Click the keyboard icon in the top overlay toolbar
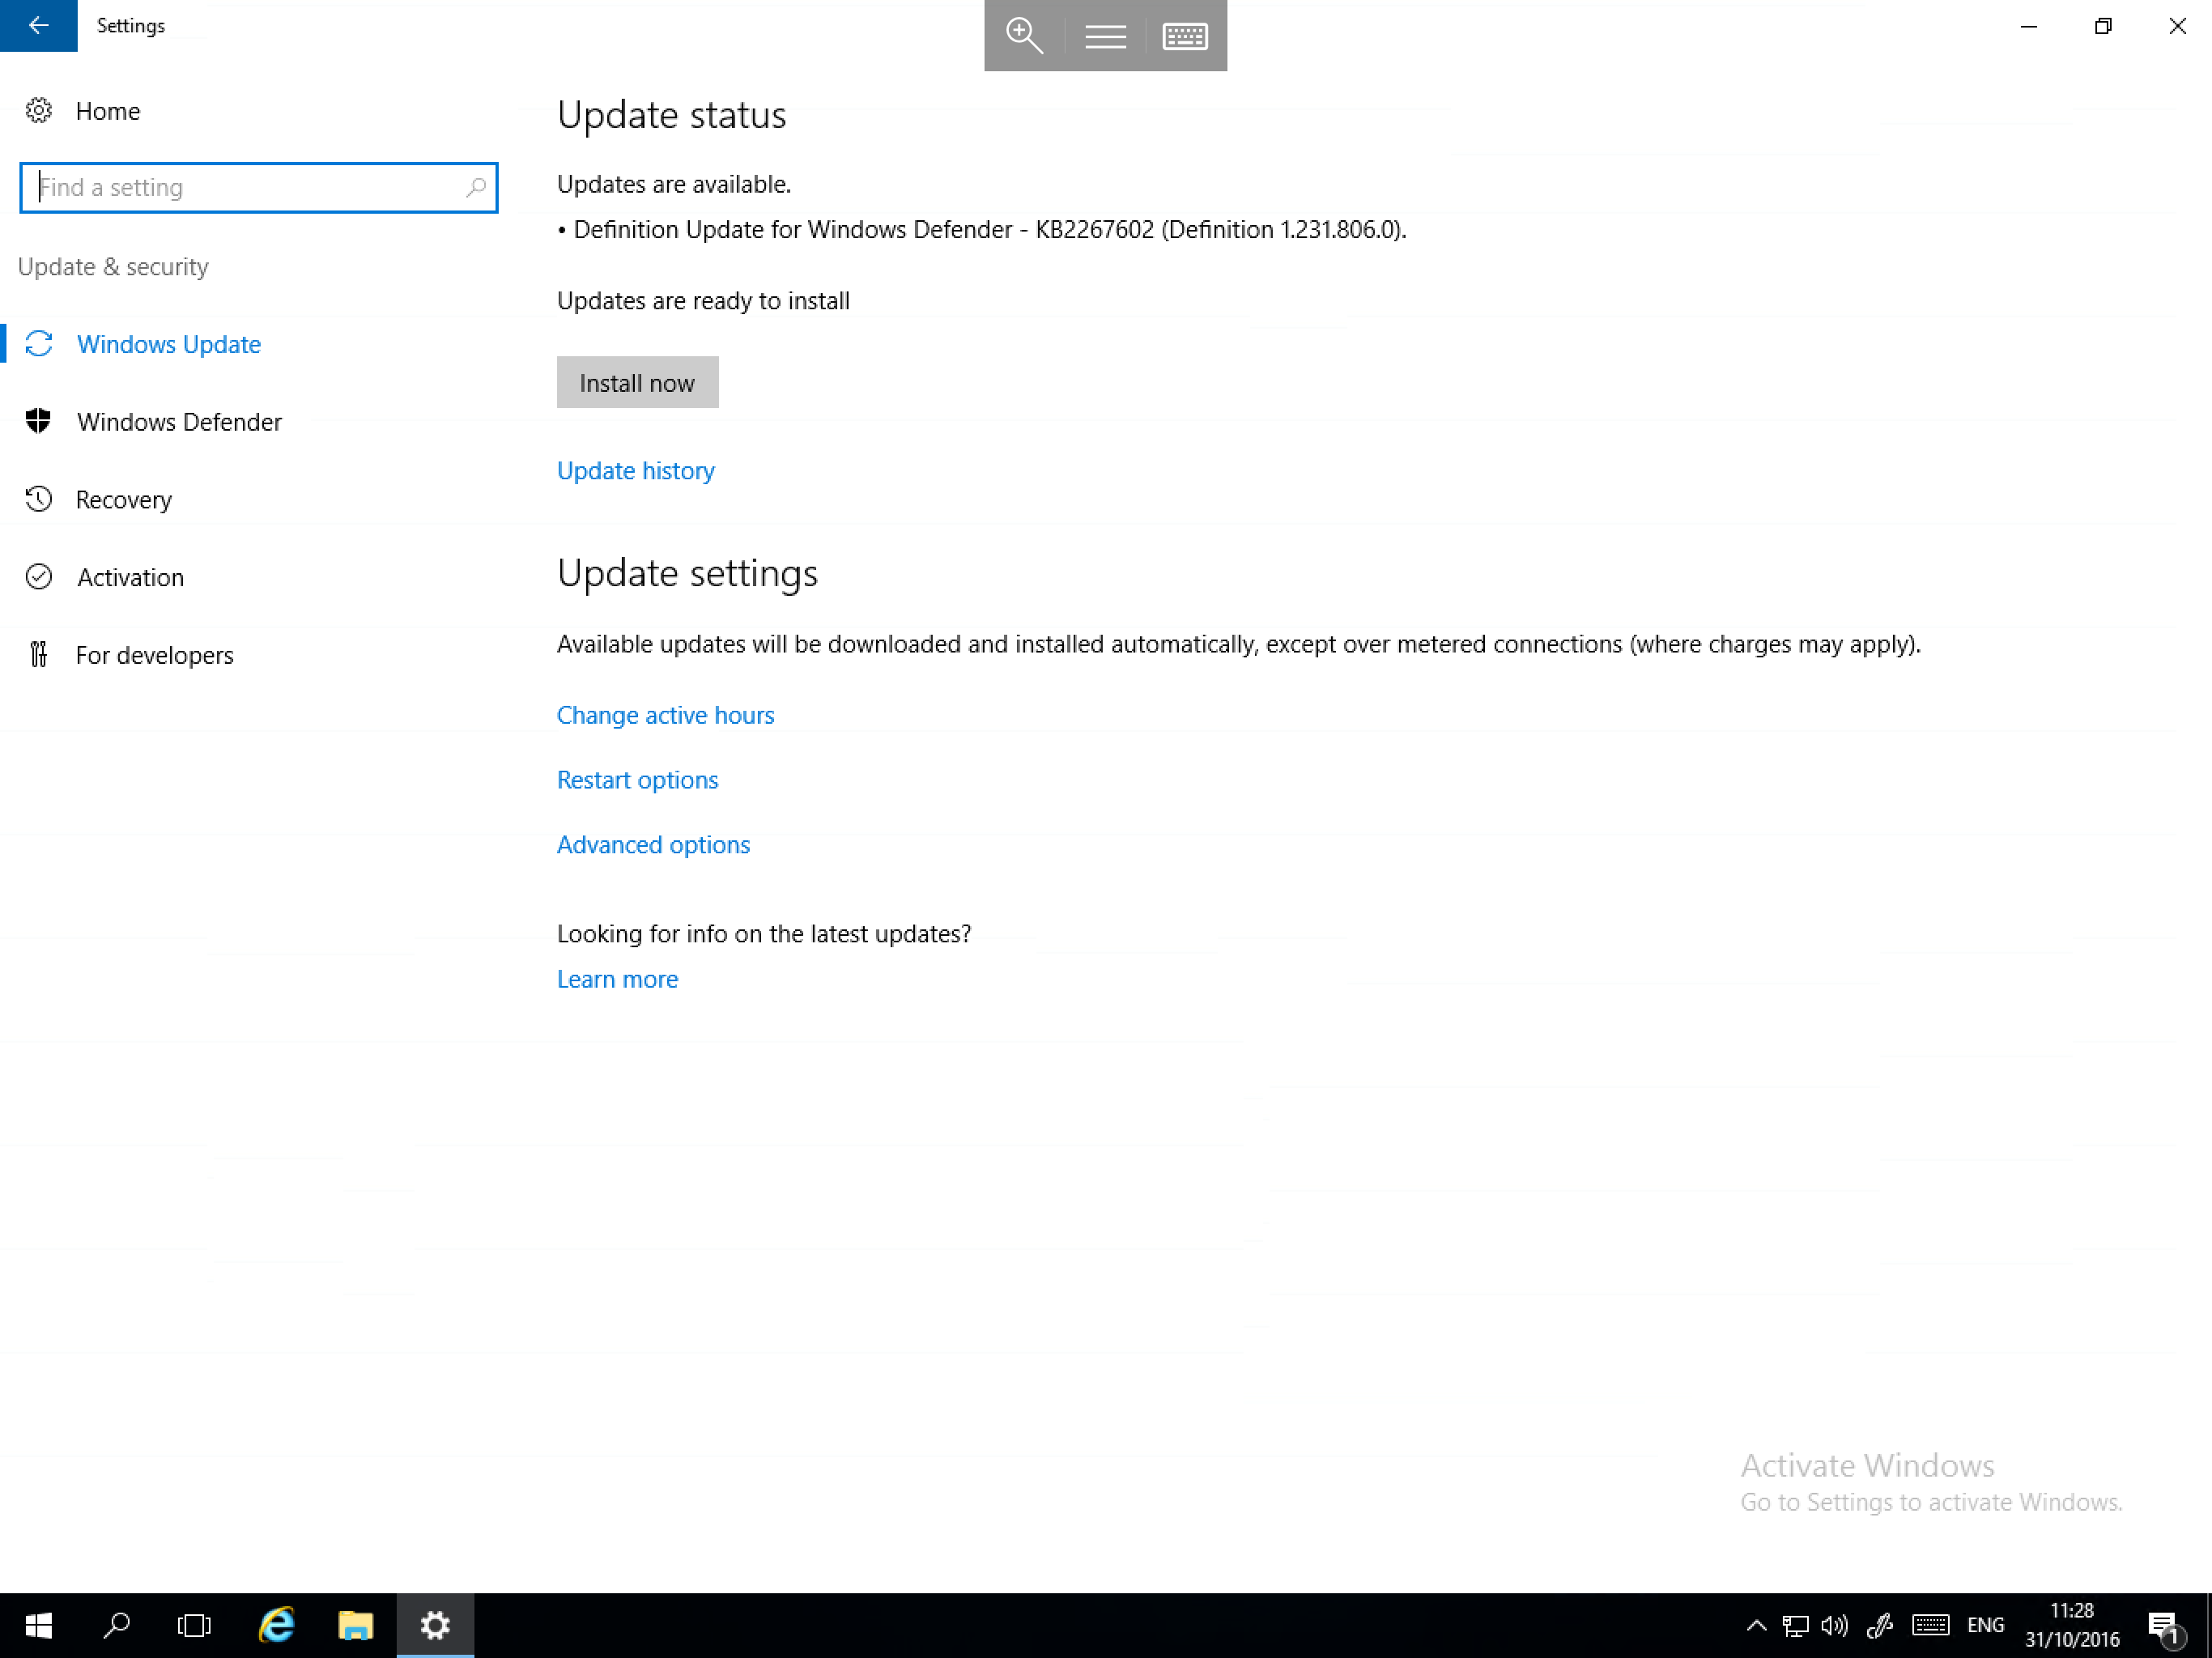 click(x=1185, y=37)
